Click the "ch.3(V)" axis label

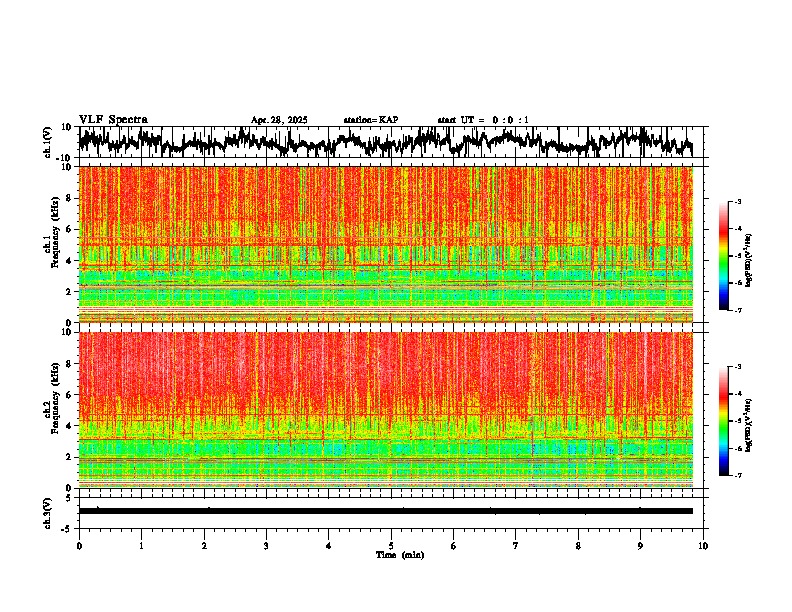pyautogui.click(x=48, y=513)
